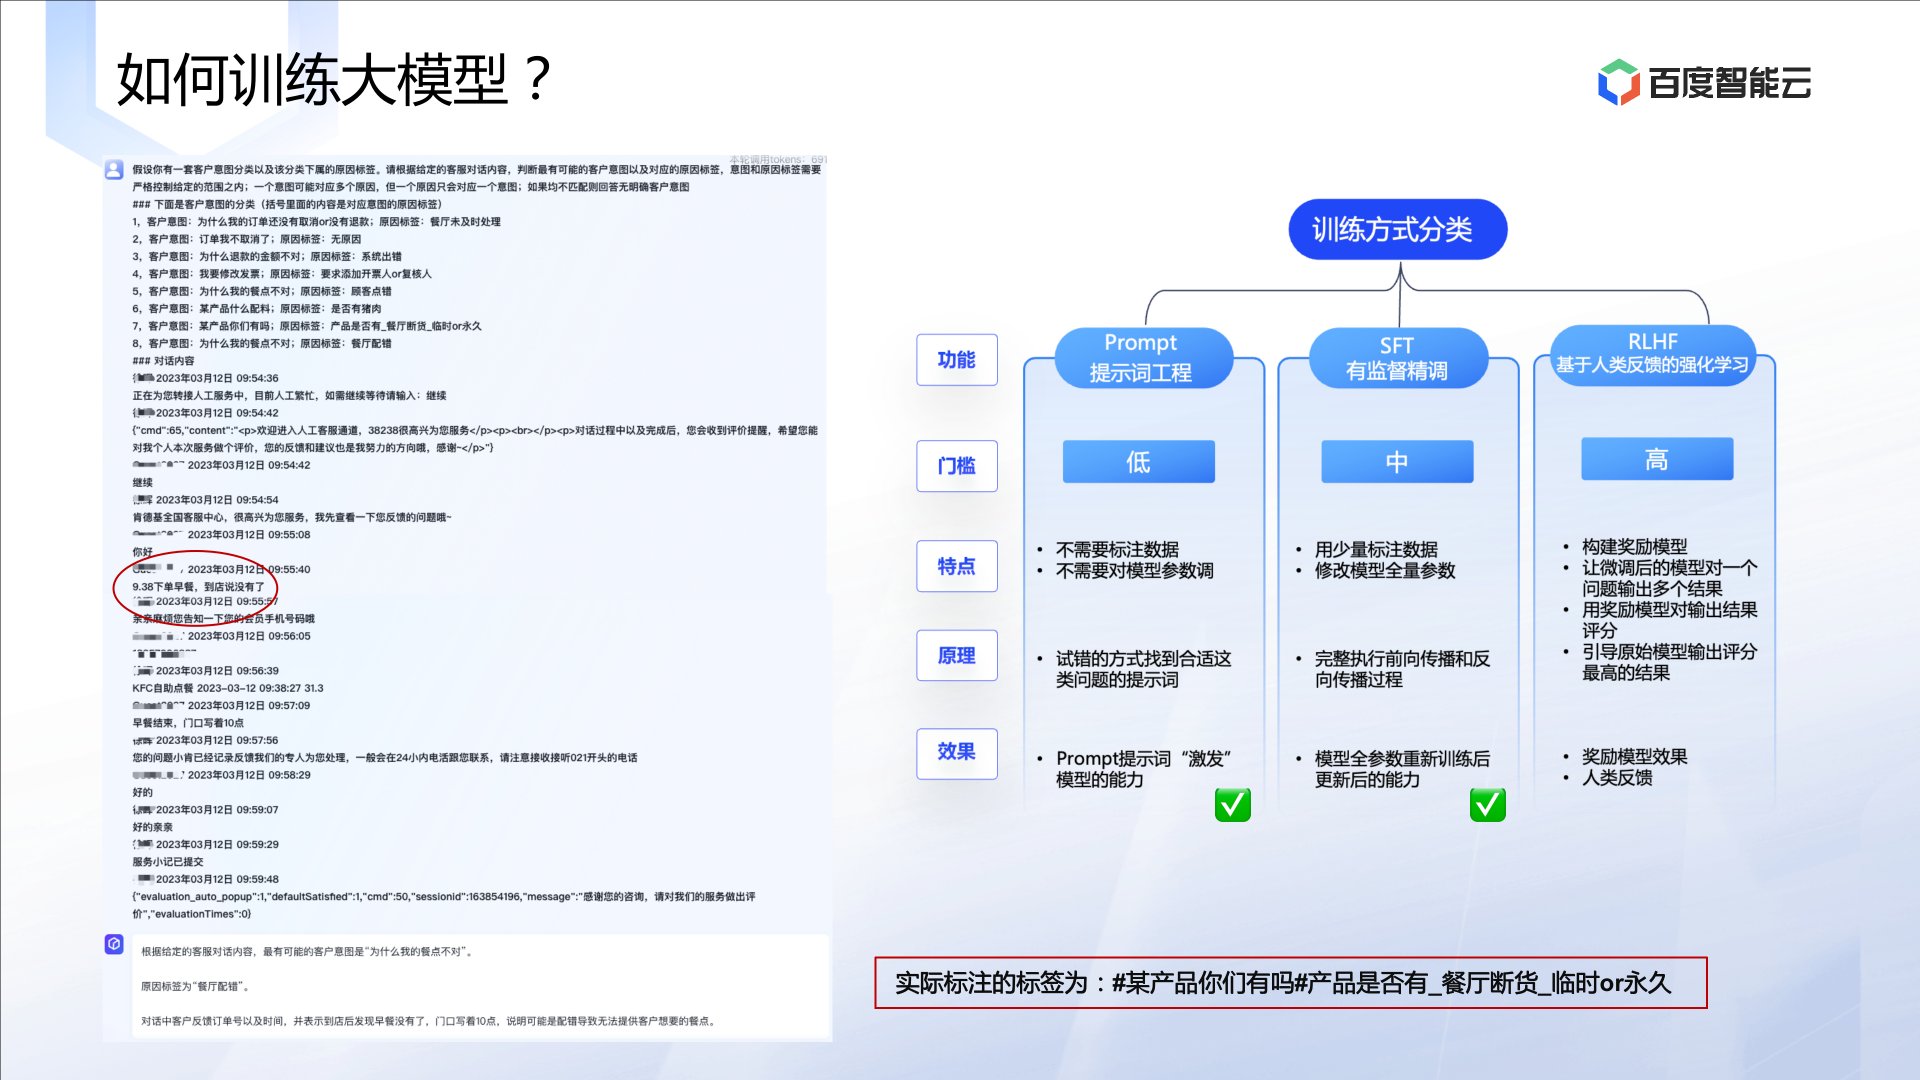
Task: Click the 原理 row label
Action: (x=957, y=655)
